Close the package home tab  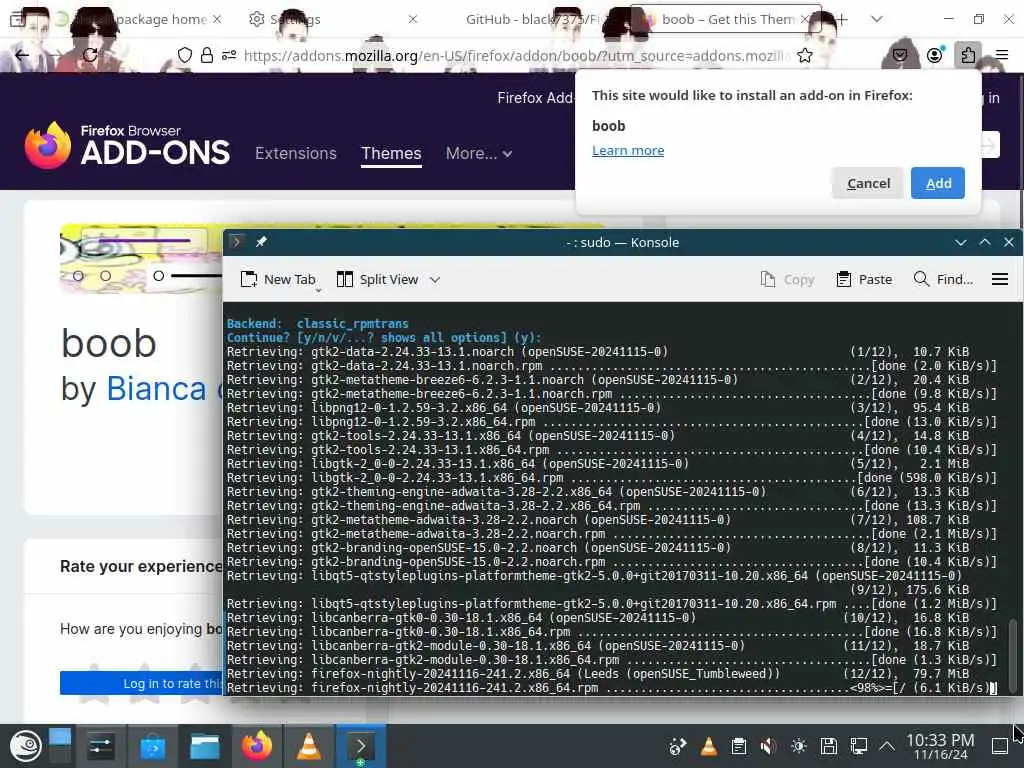click(x=217, y=20)
